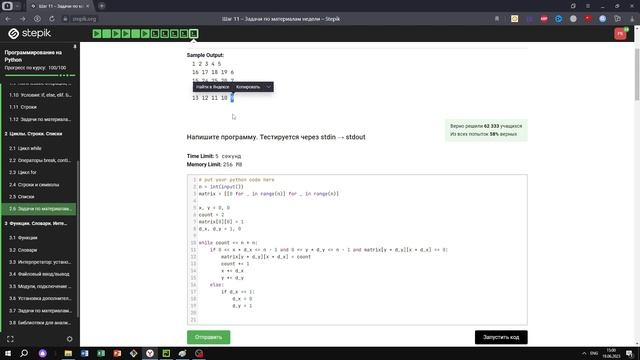This screenshot has height=360, width=640.
Task: Submit solution with Отправить button
Action: [x=209, y=337]
